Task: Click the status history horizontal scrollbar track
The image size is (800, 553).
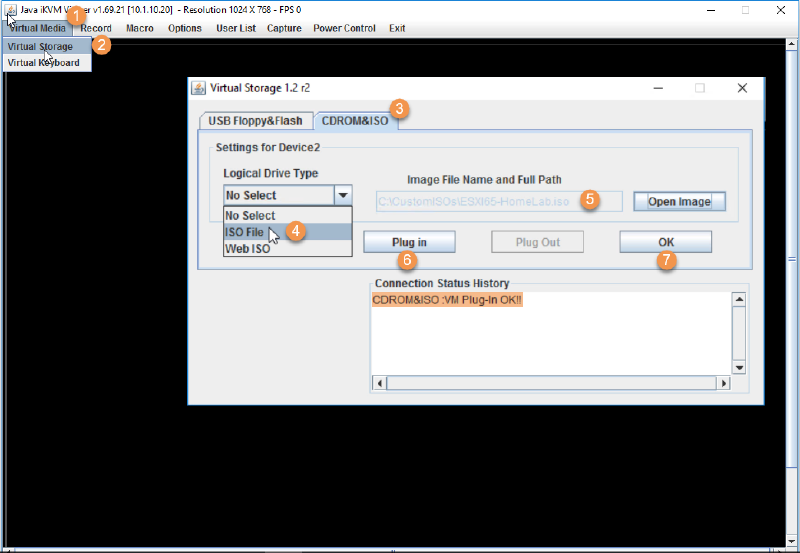Action: (x=552, y=383)
